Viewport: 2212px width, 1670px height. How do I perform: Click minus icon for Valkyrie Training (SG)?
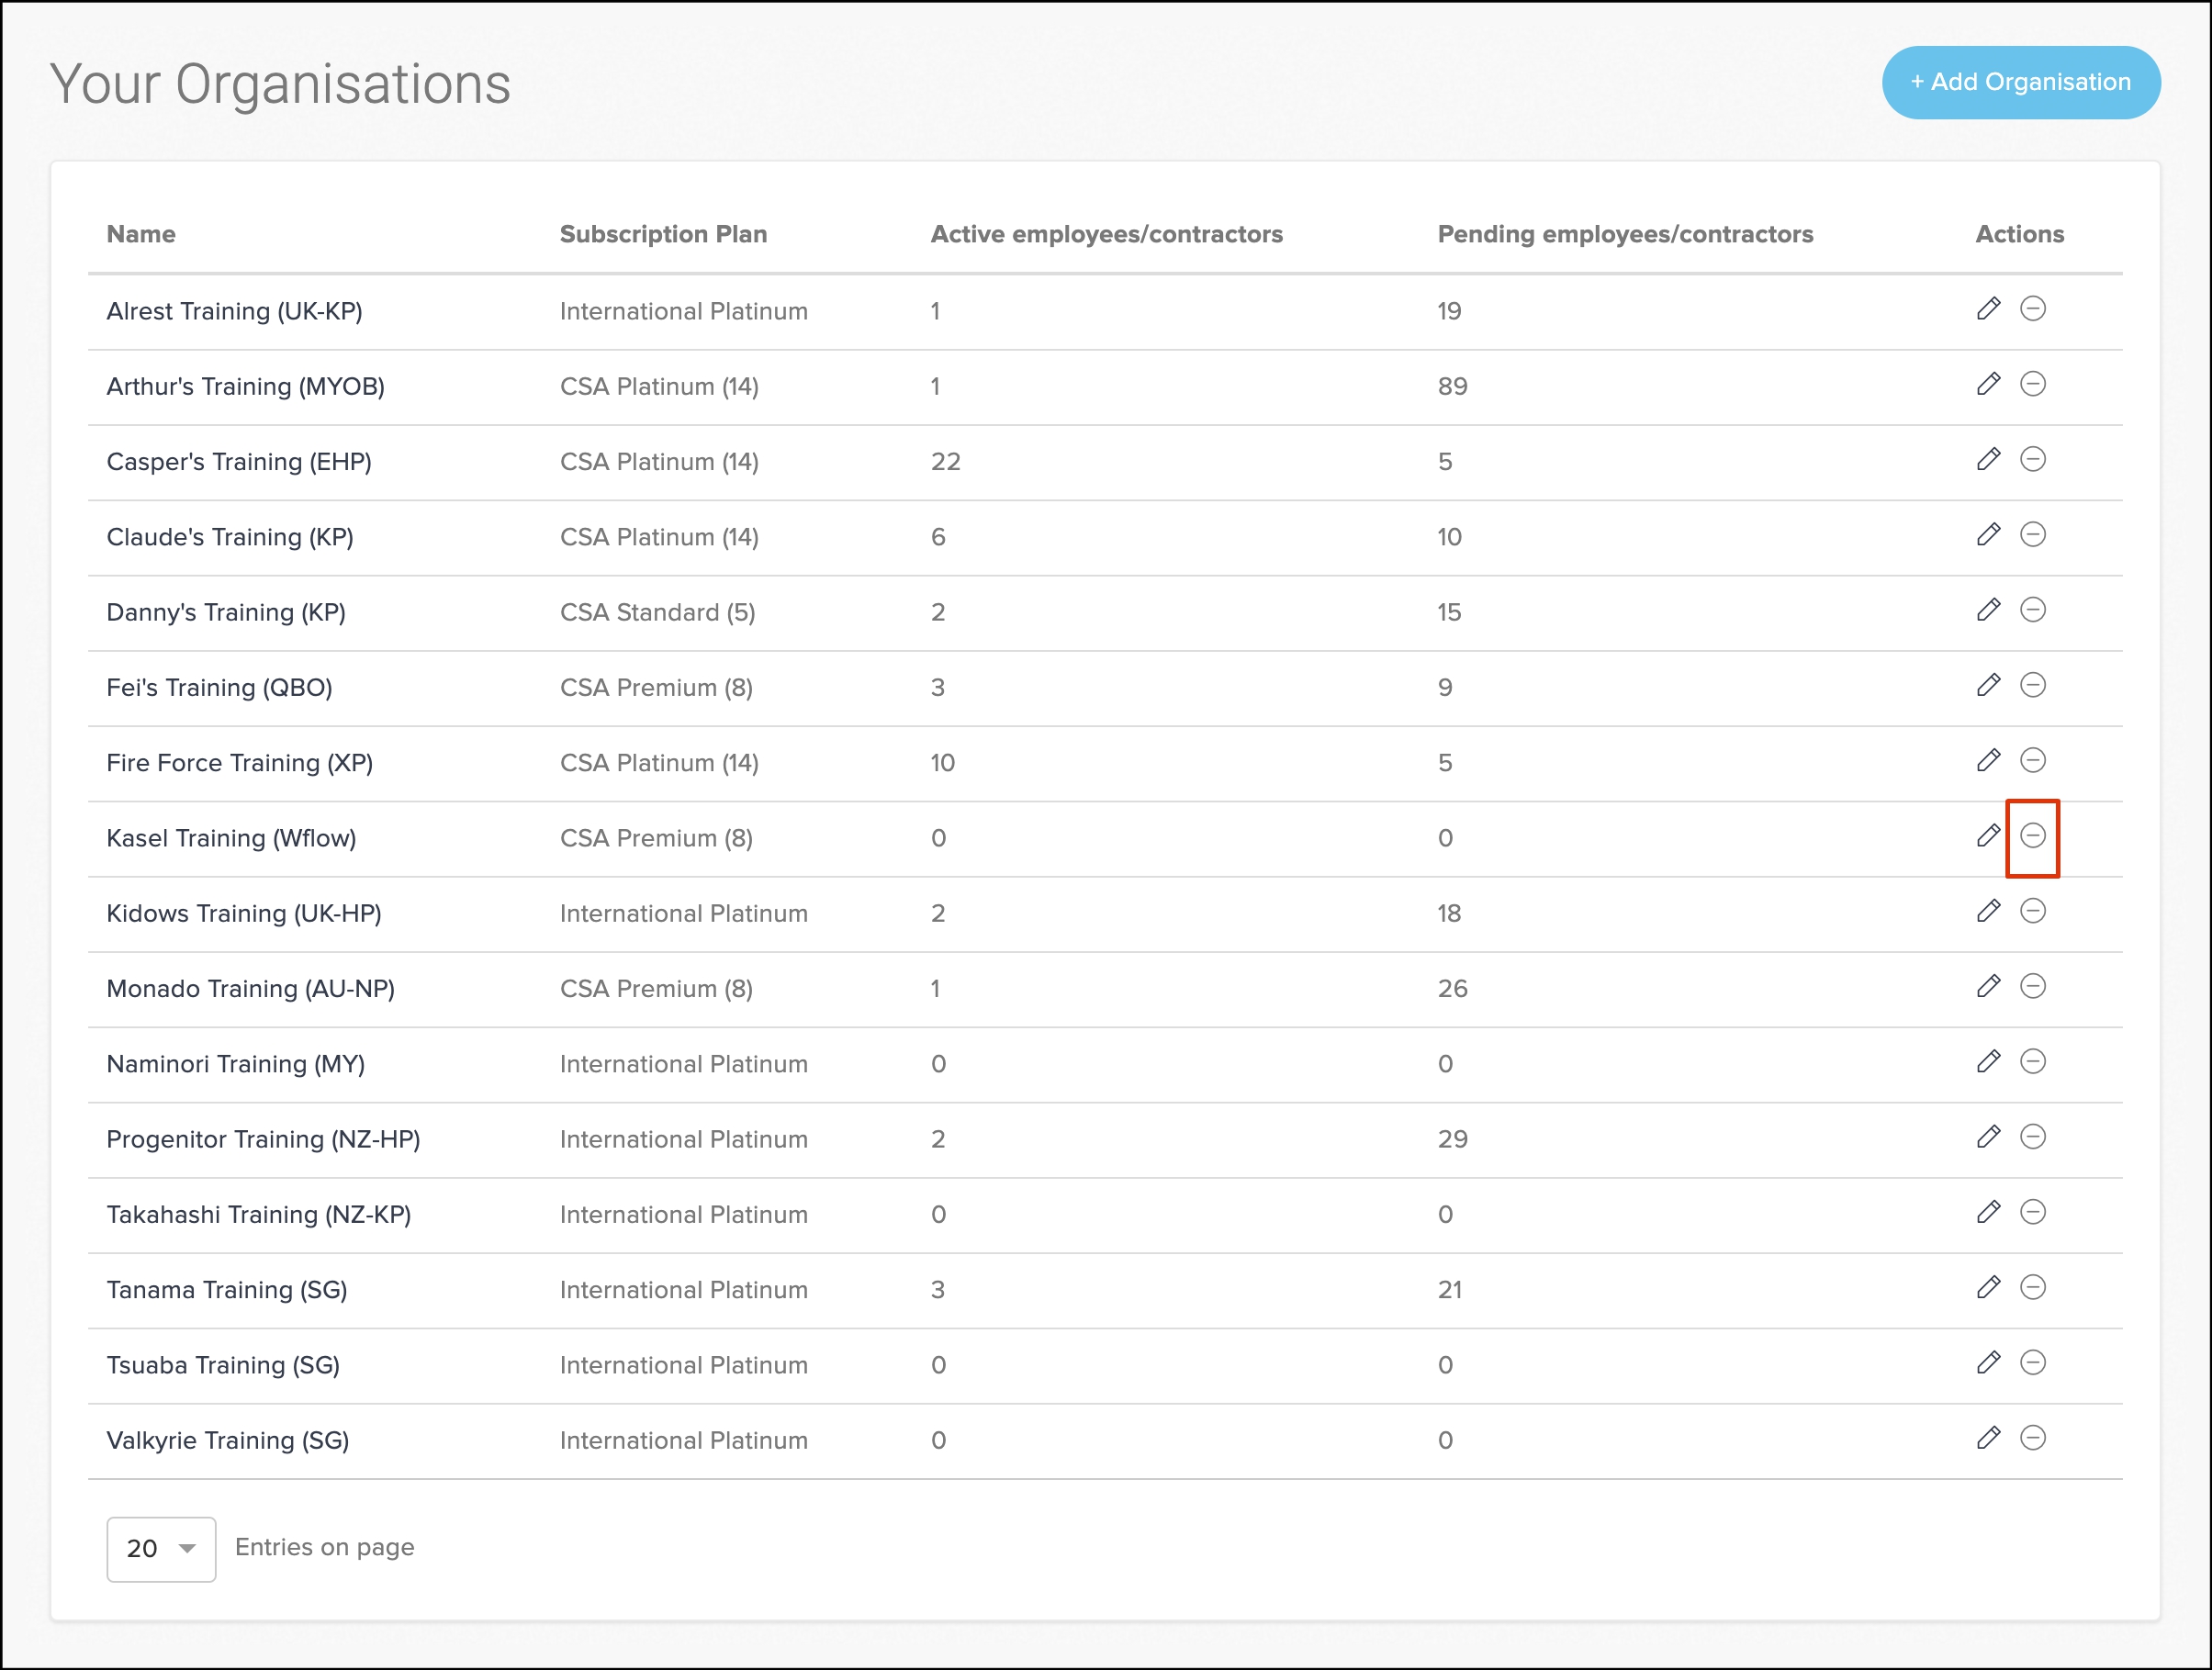point(2032,1438)
